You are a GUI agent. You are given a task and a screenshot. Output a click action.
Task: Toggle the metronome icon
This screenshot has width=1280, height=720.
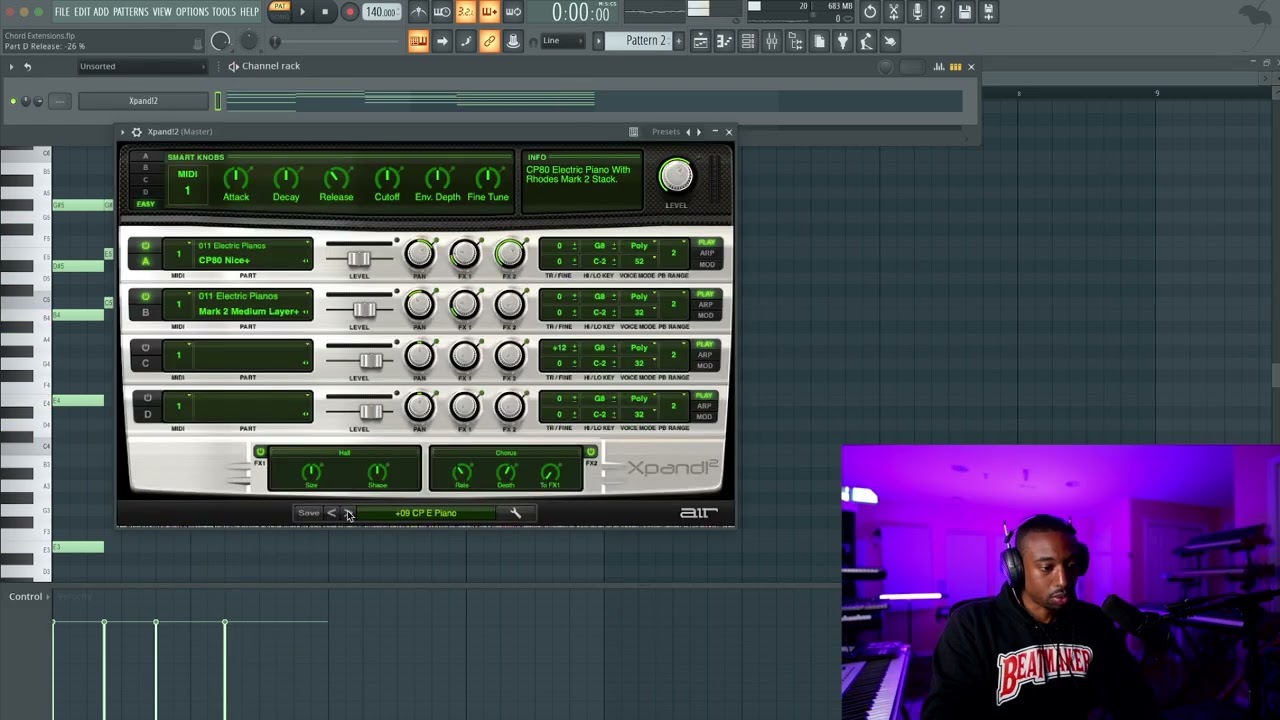pos(418,12)
